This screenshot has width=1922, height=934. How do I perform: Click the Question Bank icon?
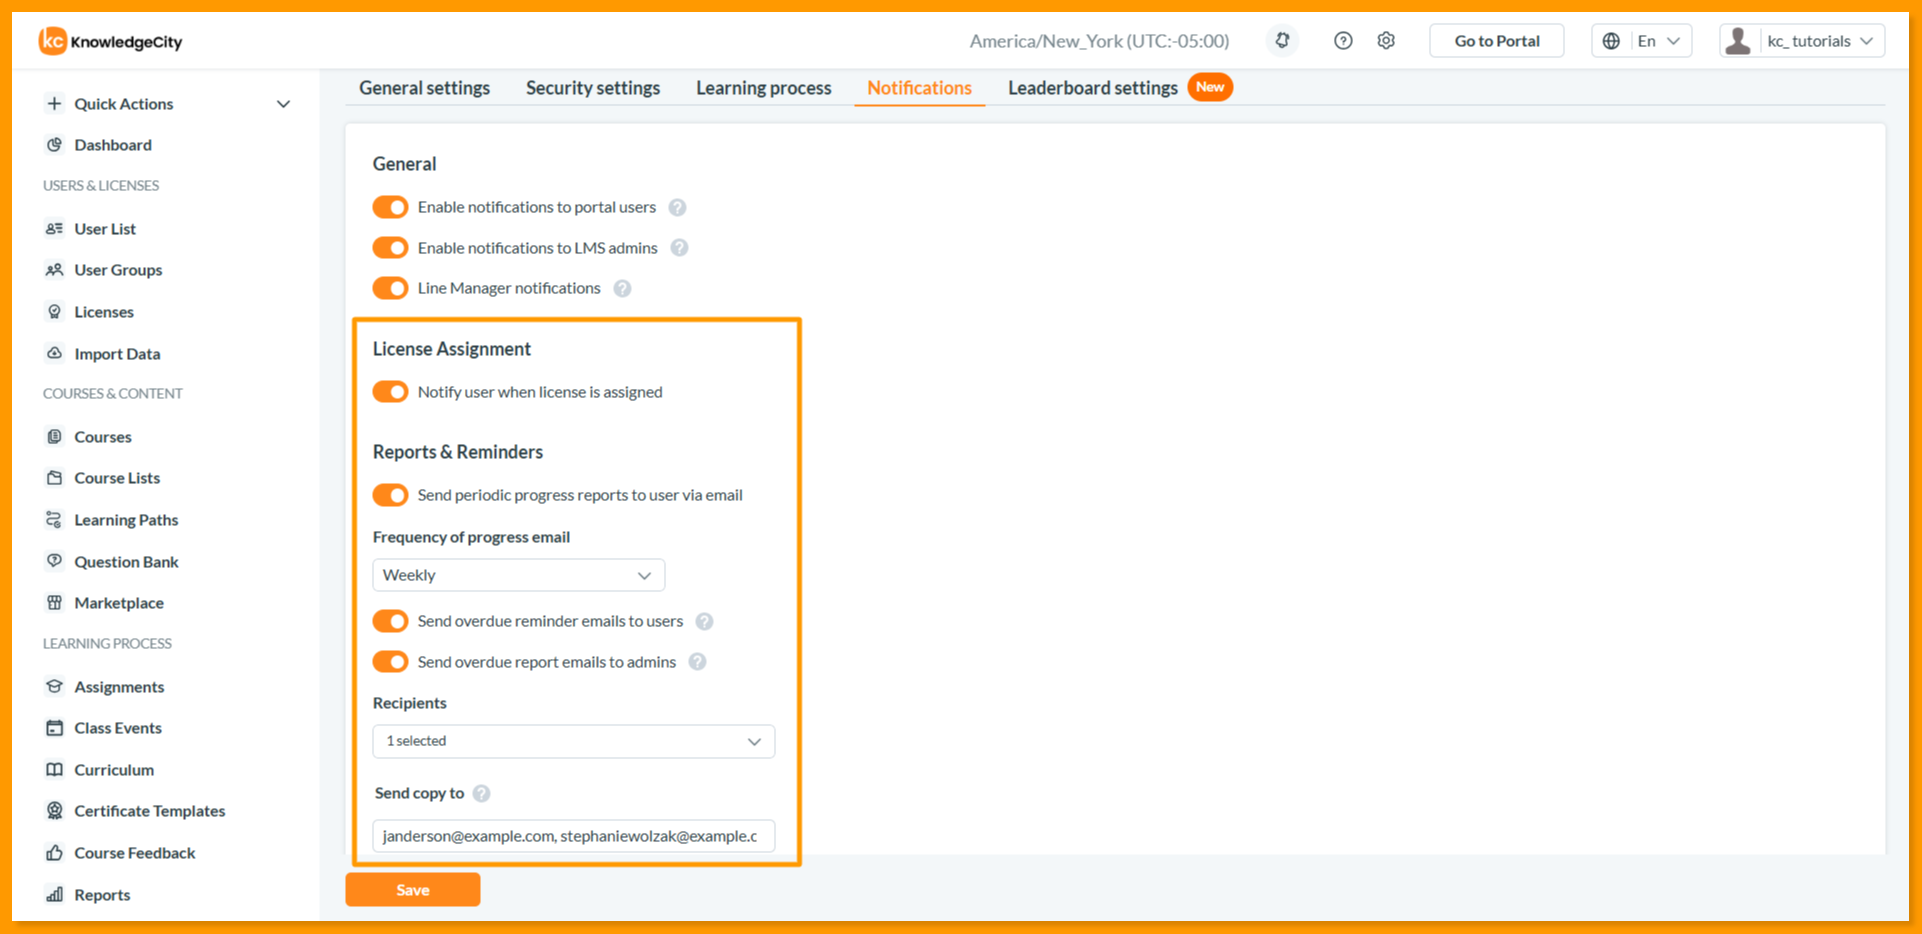click(55, 562)
